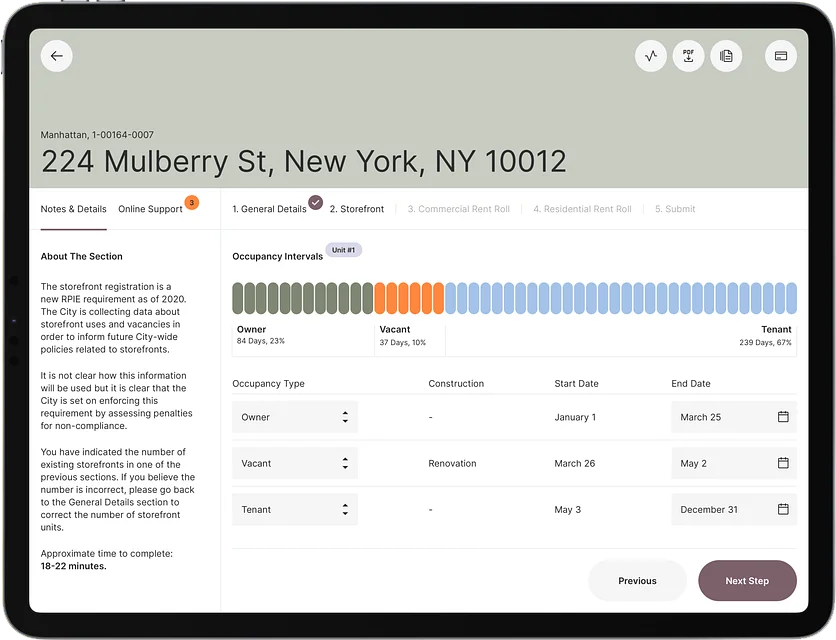Go to step 1 General Details

click(x=269, y=209)
